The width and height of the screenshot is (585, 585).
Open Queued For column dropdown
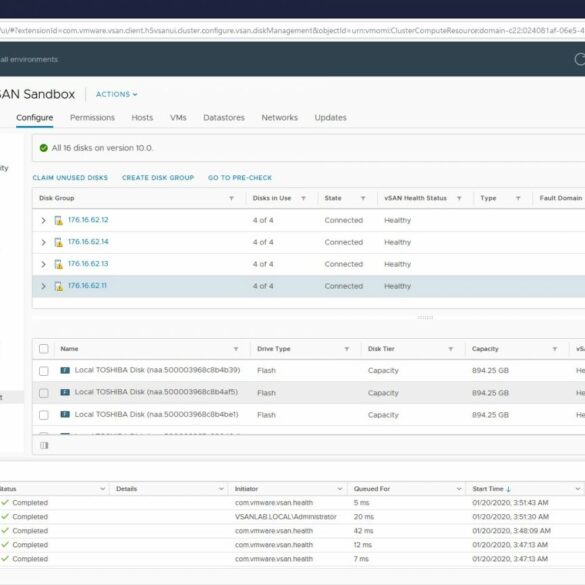click(459, 489)
